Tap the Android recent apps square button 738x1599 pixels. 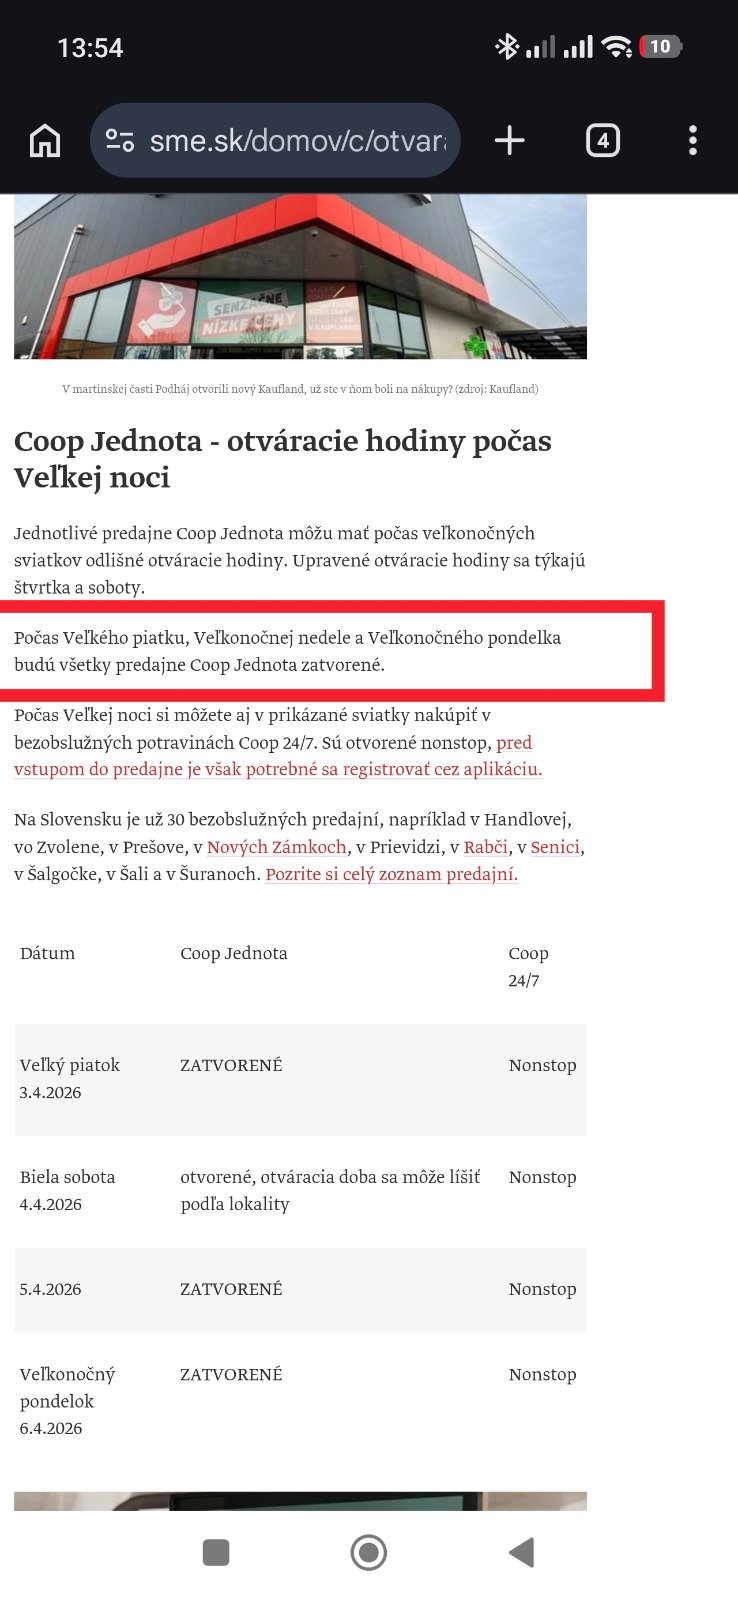(x=216, y=1552)
